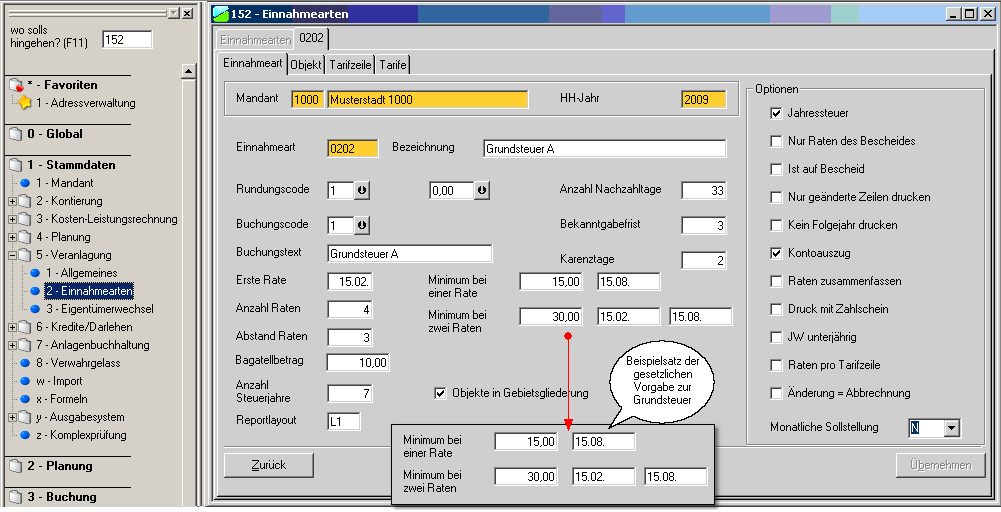
Task: Click the Rundungscode lookup button
Action: click(361, 190)
